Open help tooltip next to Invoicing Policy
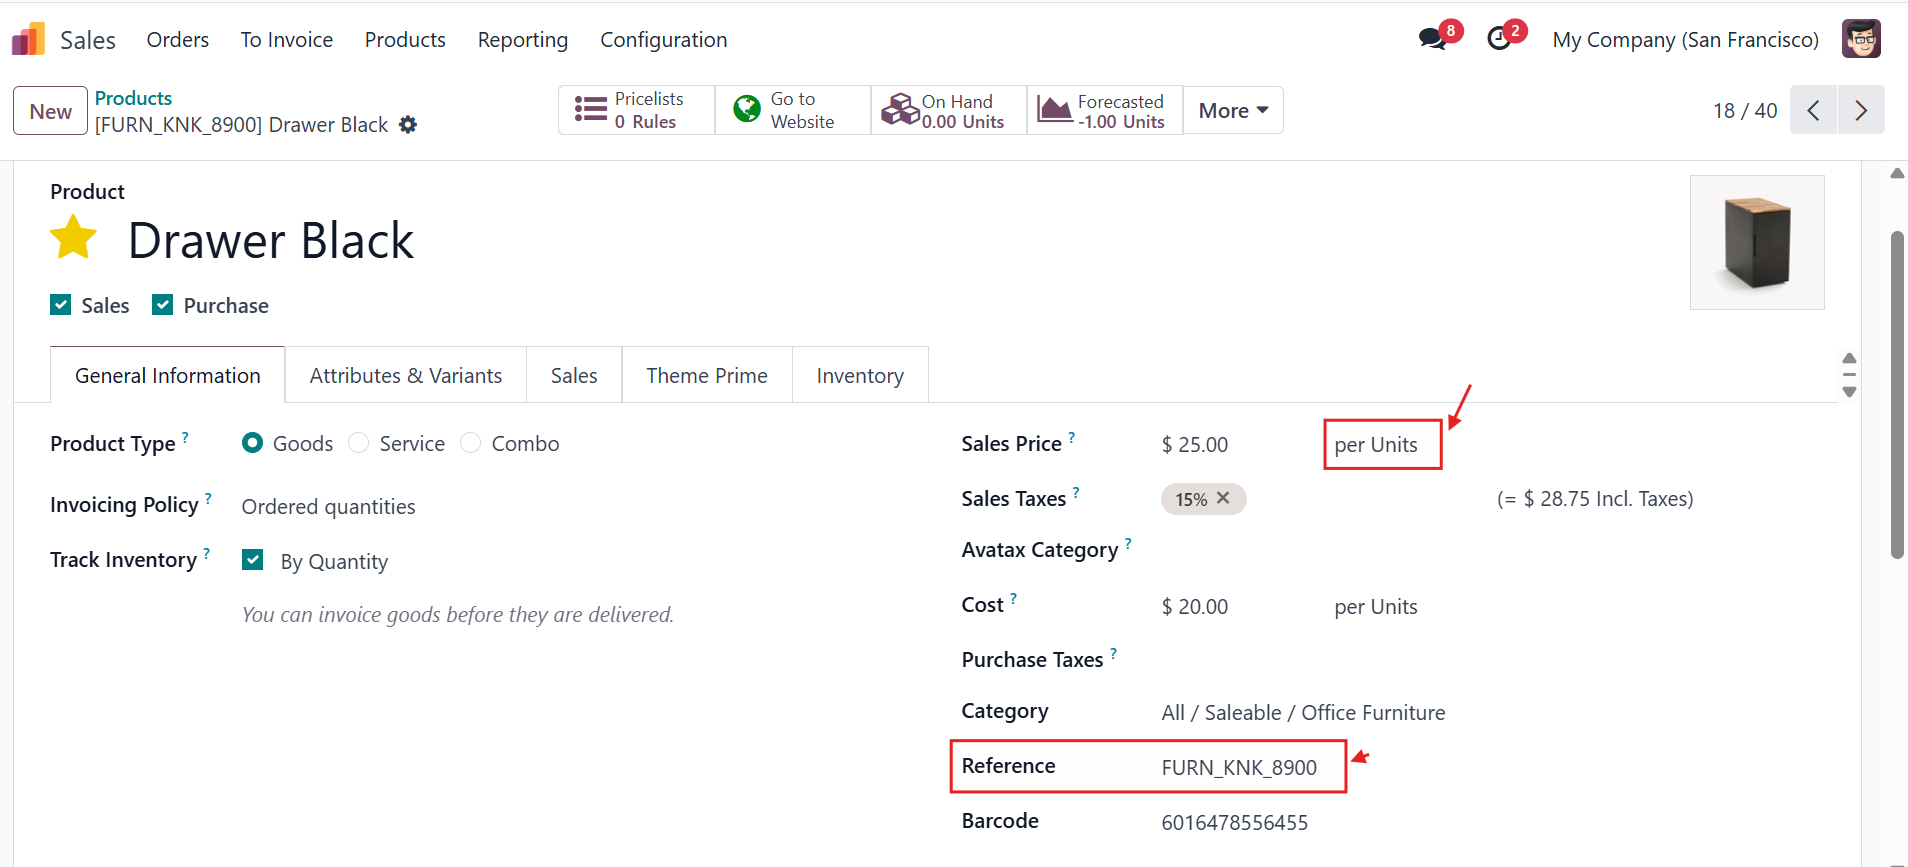 [208, 498]
